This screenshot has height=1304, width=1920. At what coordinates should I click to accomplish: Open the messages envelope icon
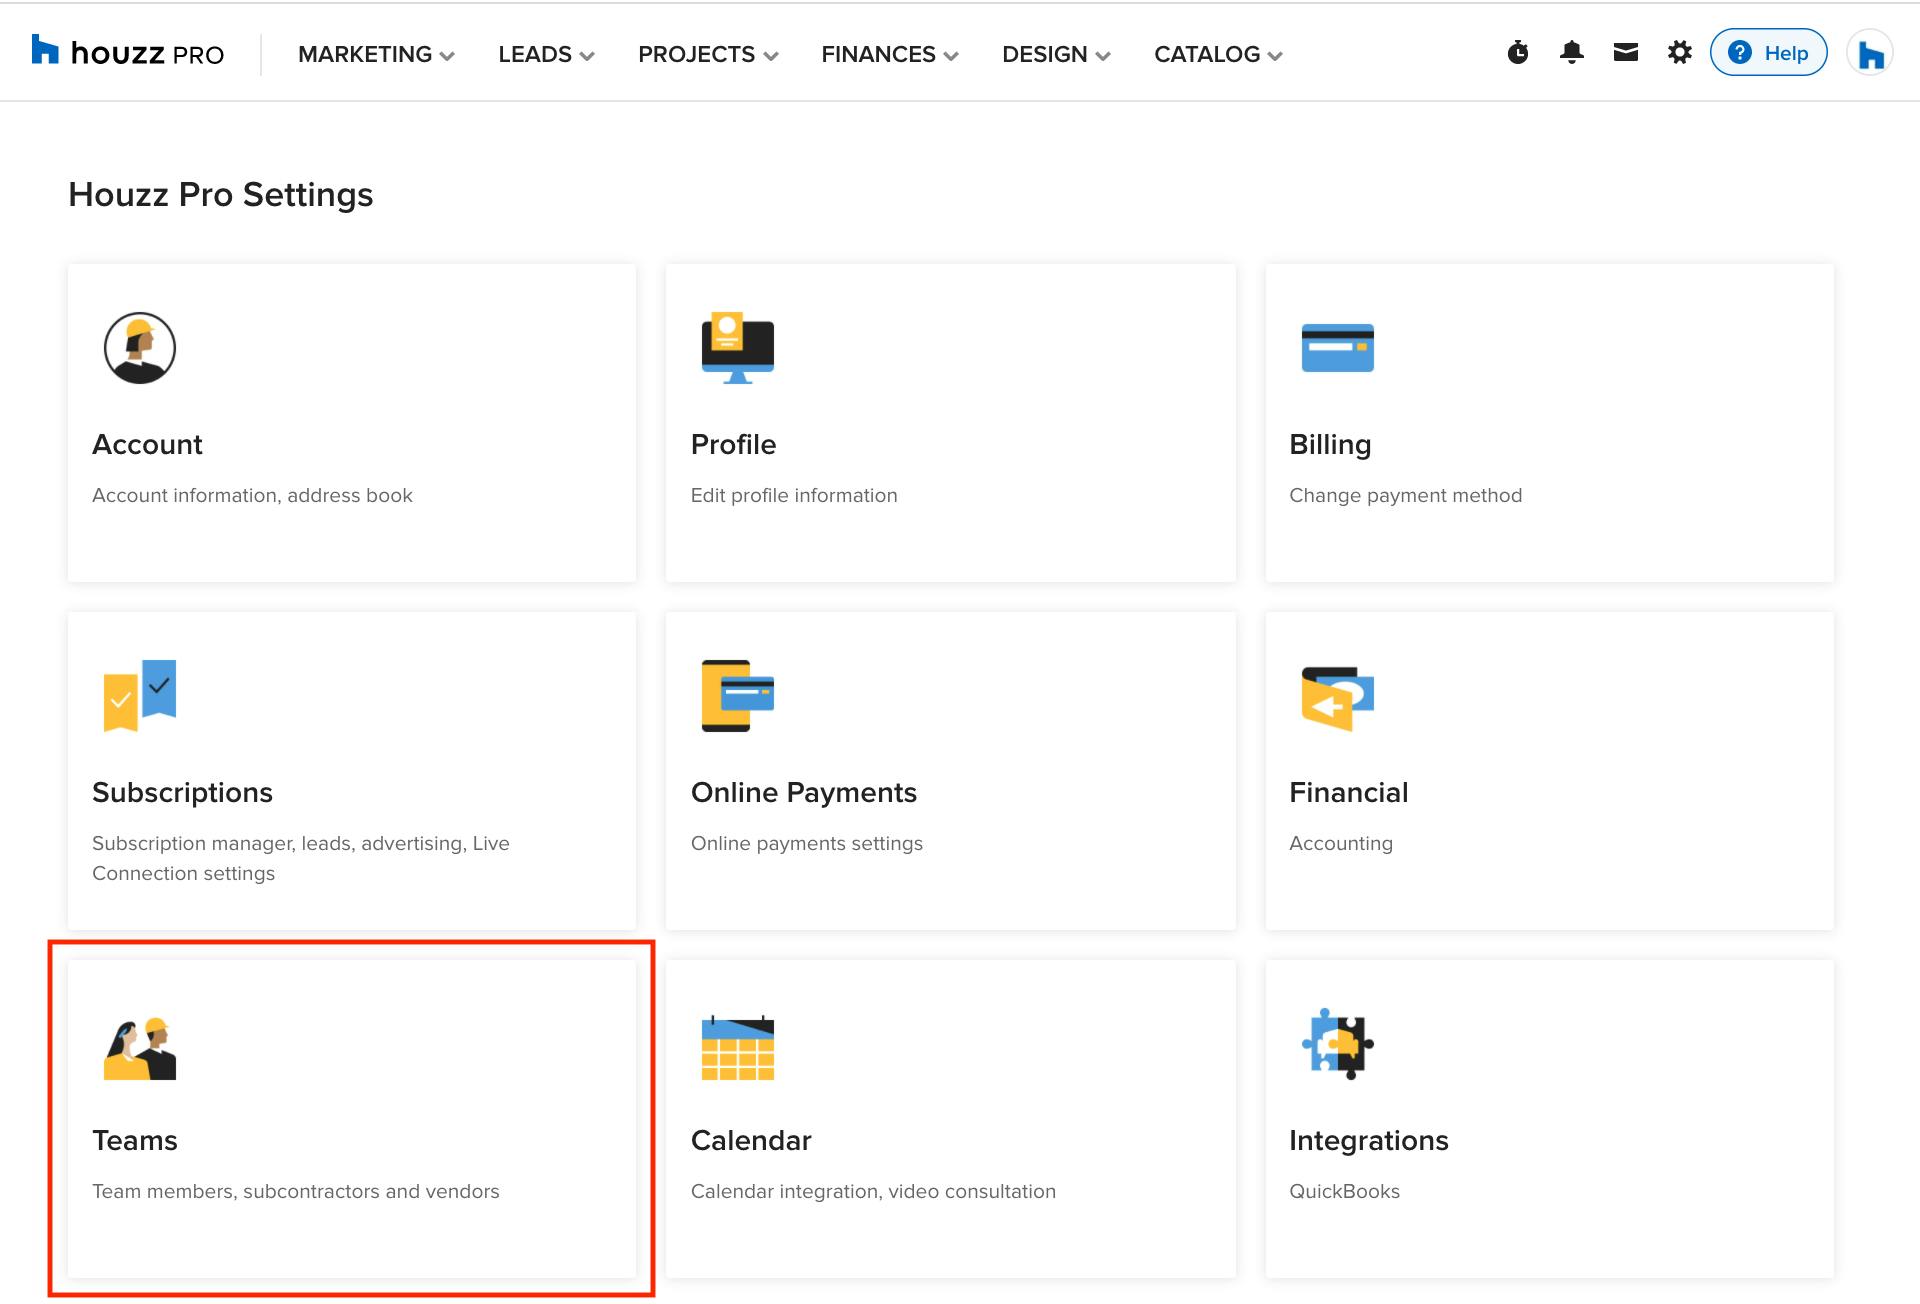click(x=1626, y=52)
